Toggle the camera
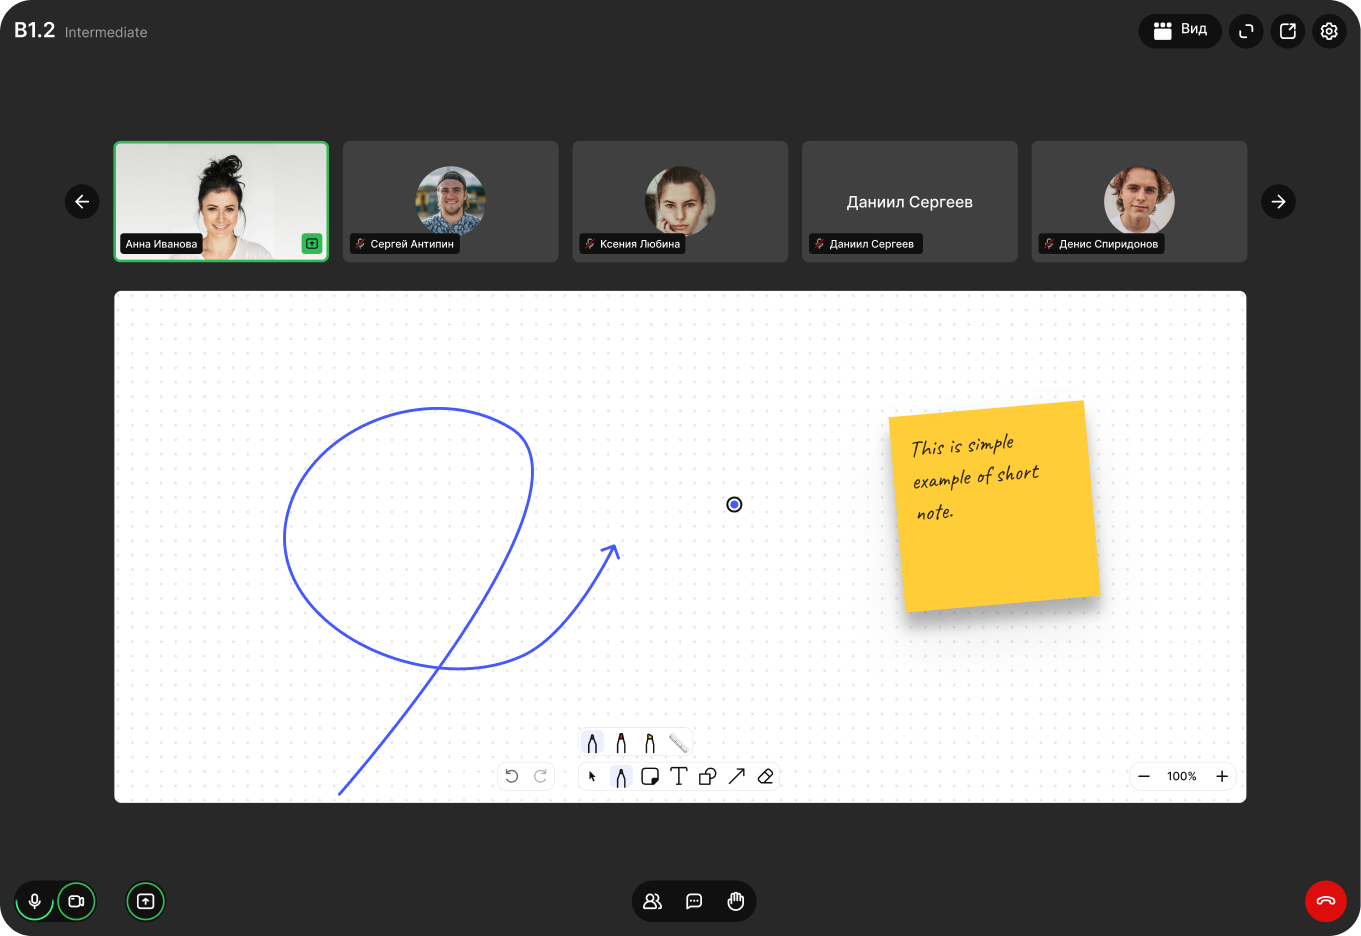 76,901
